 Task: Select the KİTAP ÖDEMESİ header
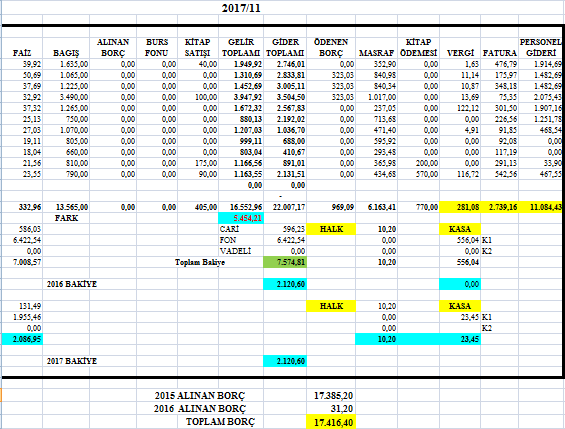(418, 48)
